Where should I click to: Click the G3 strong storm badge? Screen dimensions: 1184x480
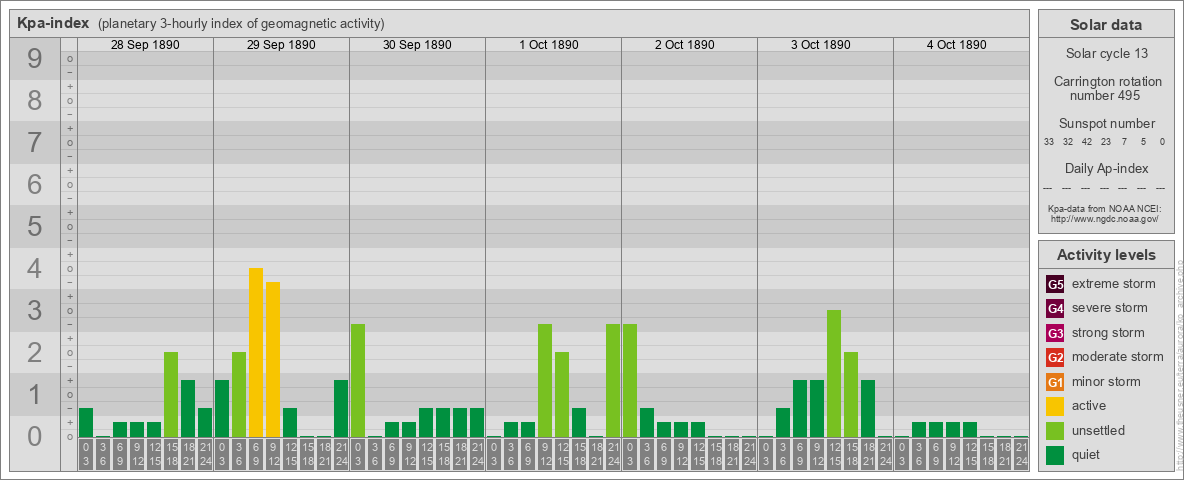pos(1055,333)
